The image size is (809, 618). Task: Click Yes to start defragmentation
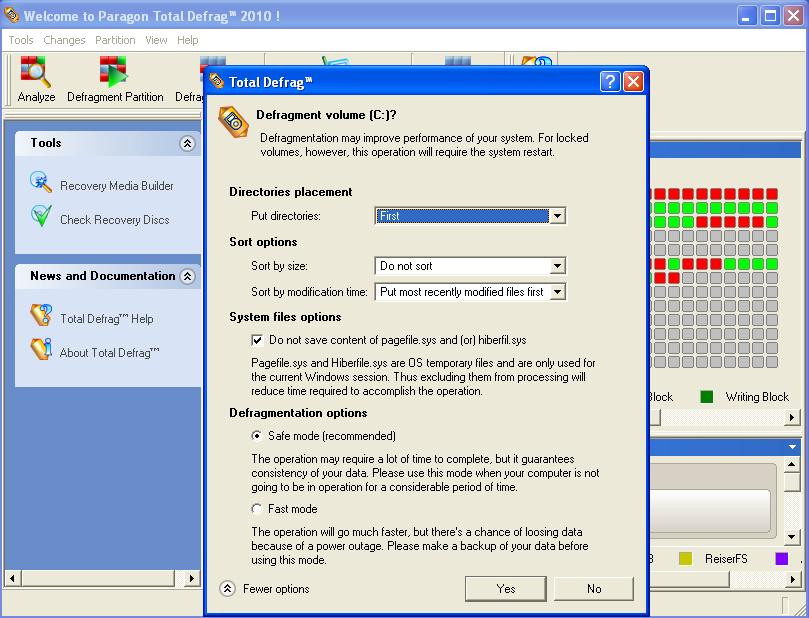coord(506,589)
